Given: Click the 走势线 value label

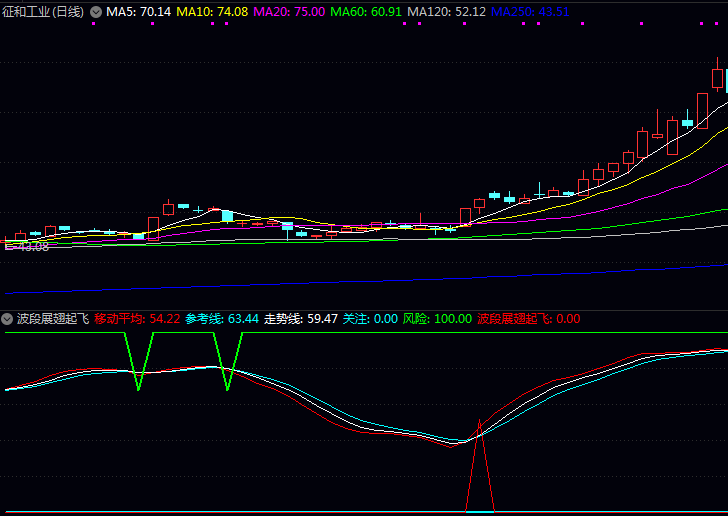Looking at the screenshot, I should 300,319.
